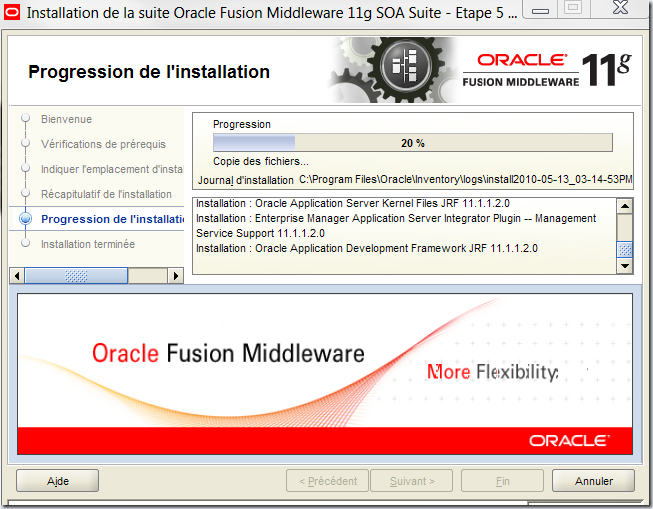Click the Indiquer l'emplacement step bullet
This screenshot has width=653, height=509.
tap(25, 168)
